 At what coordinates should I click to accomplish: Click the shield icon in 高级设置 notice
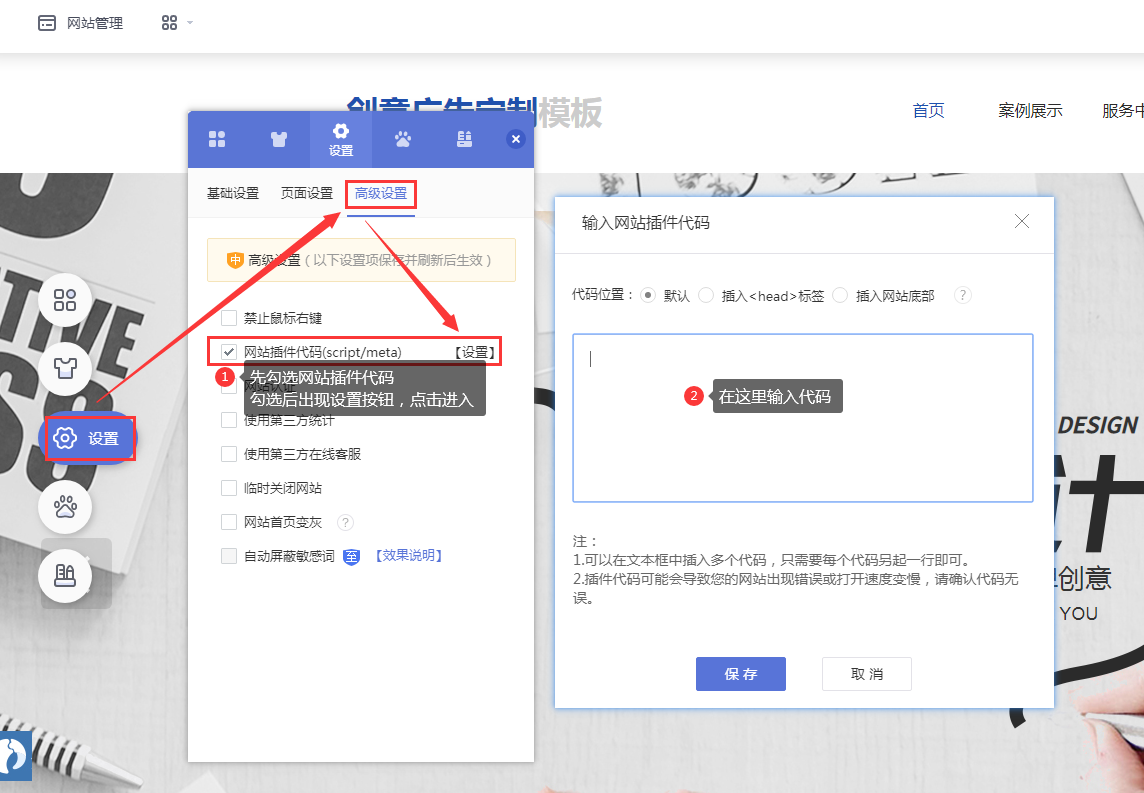[235, 260]
